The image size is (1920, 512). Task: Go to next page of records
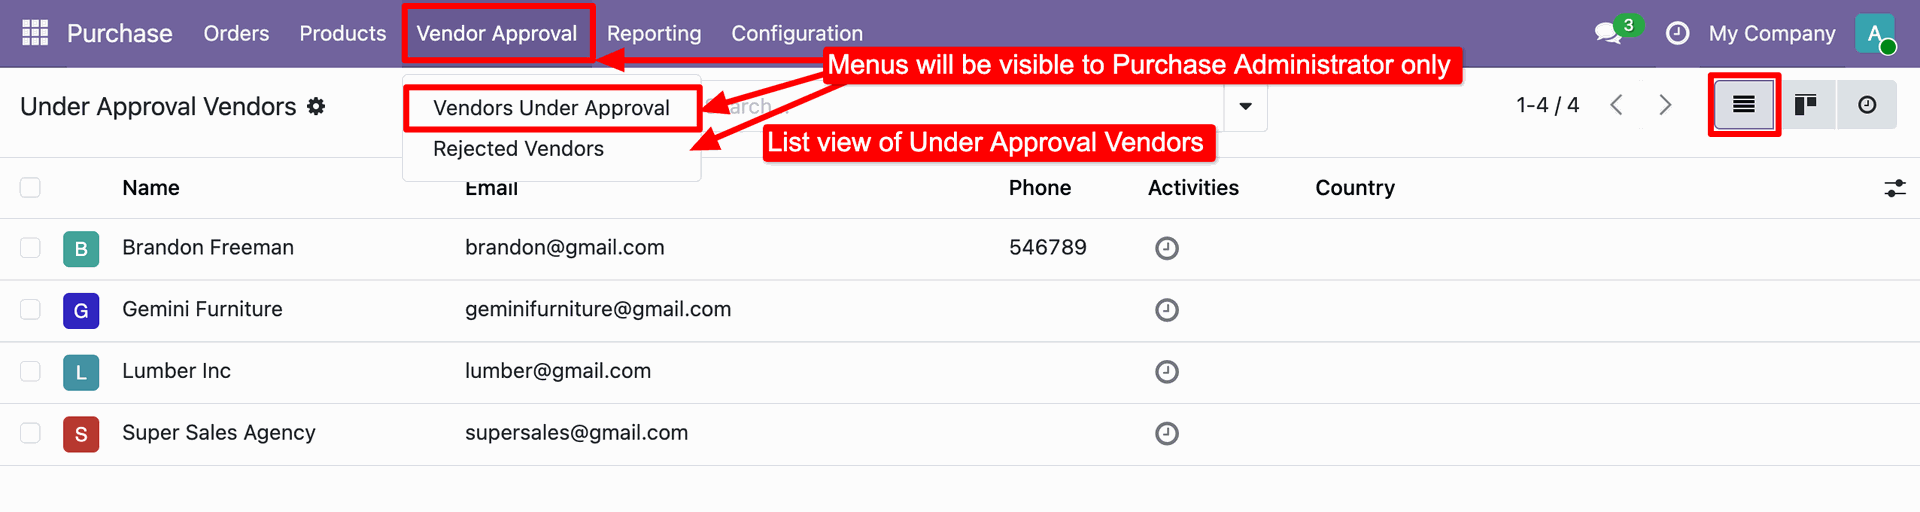tap(1665, 105)
